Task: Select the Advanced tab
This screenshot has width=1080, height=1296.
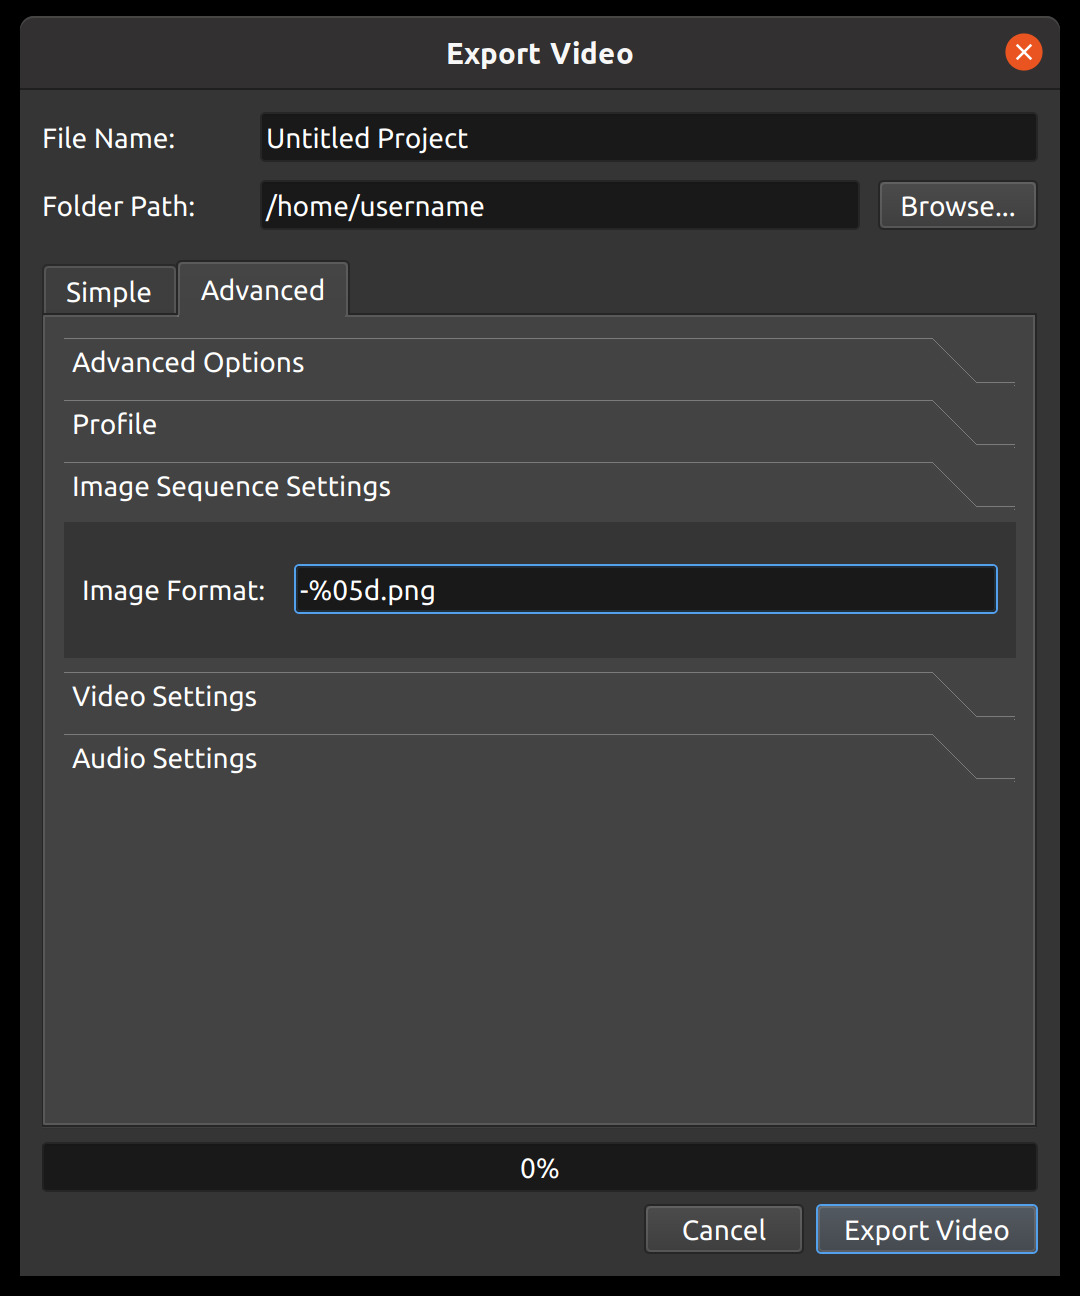Action: click(262, 289)
